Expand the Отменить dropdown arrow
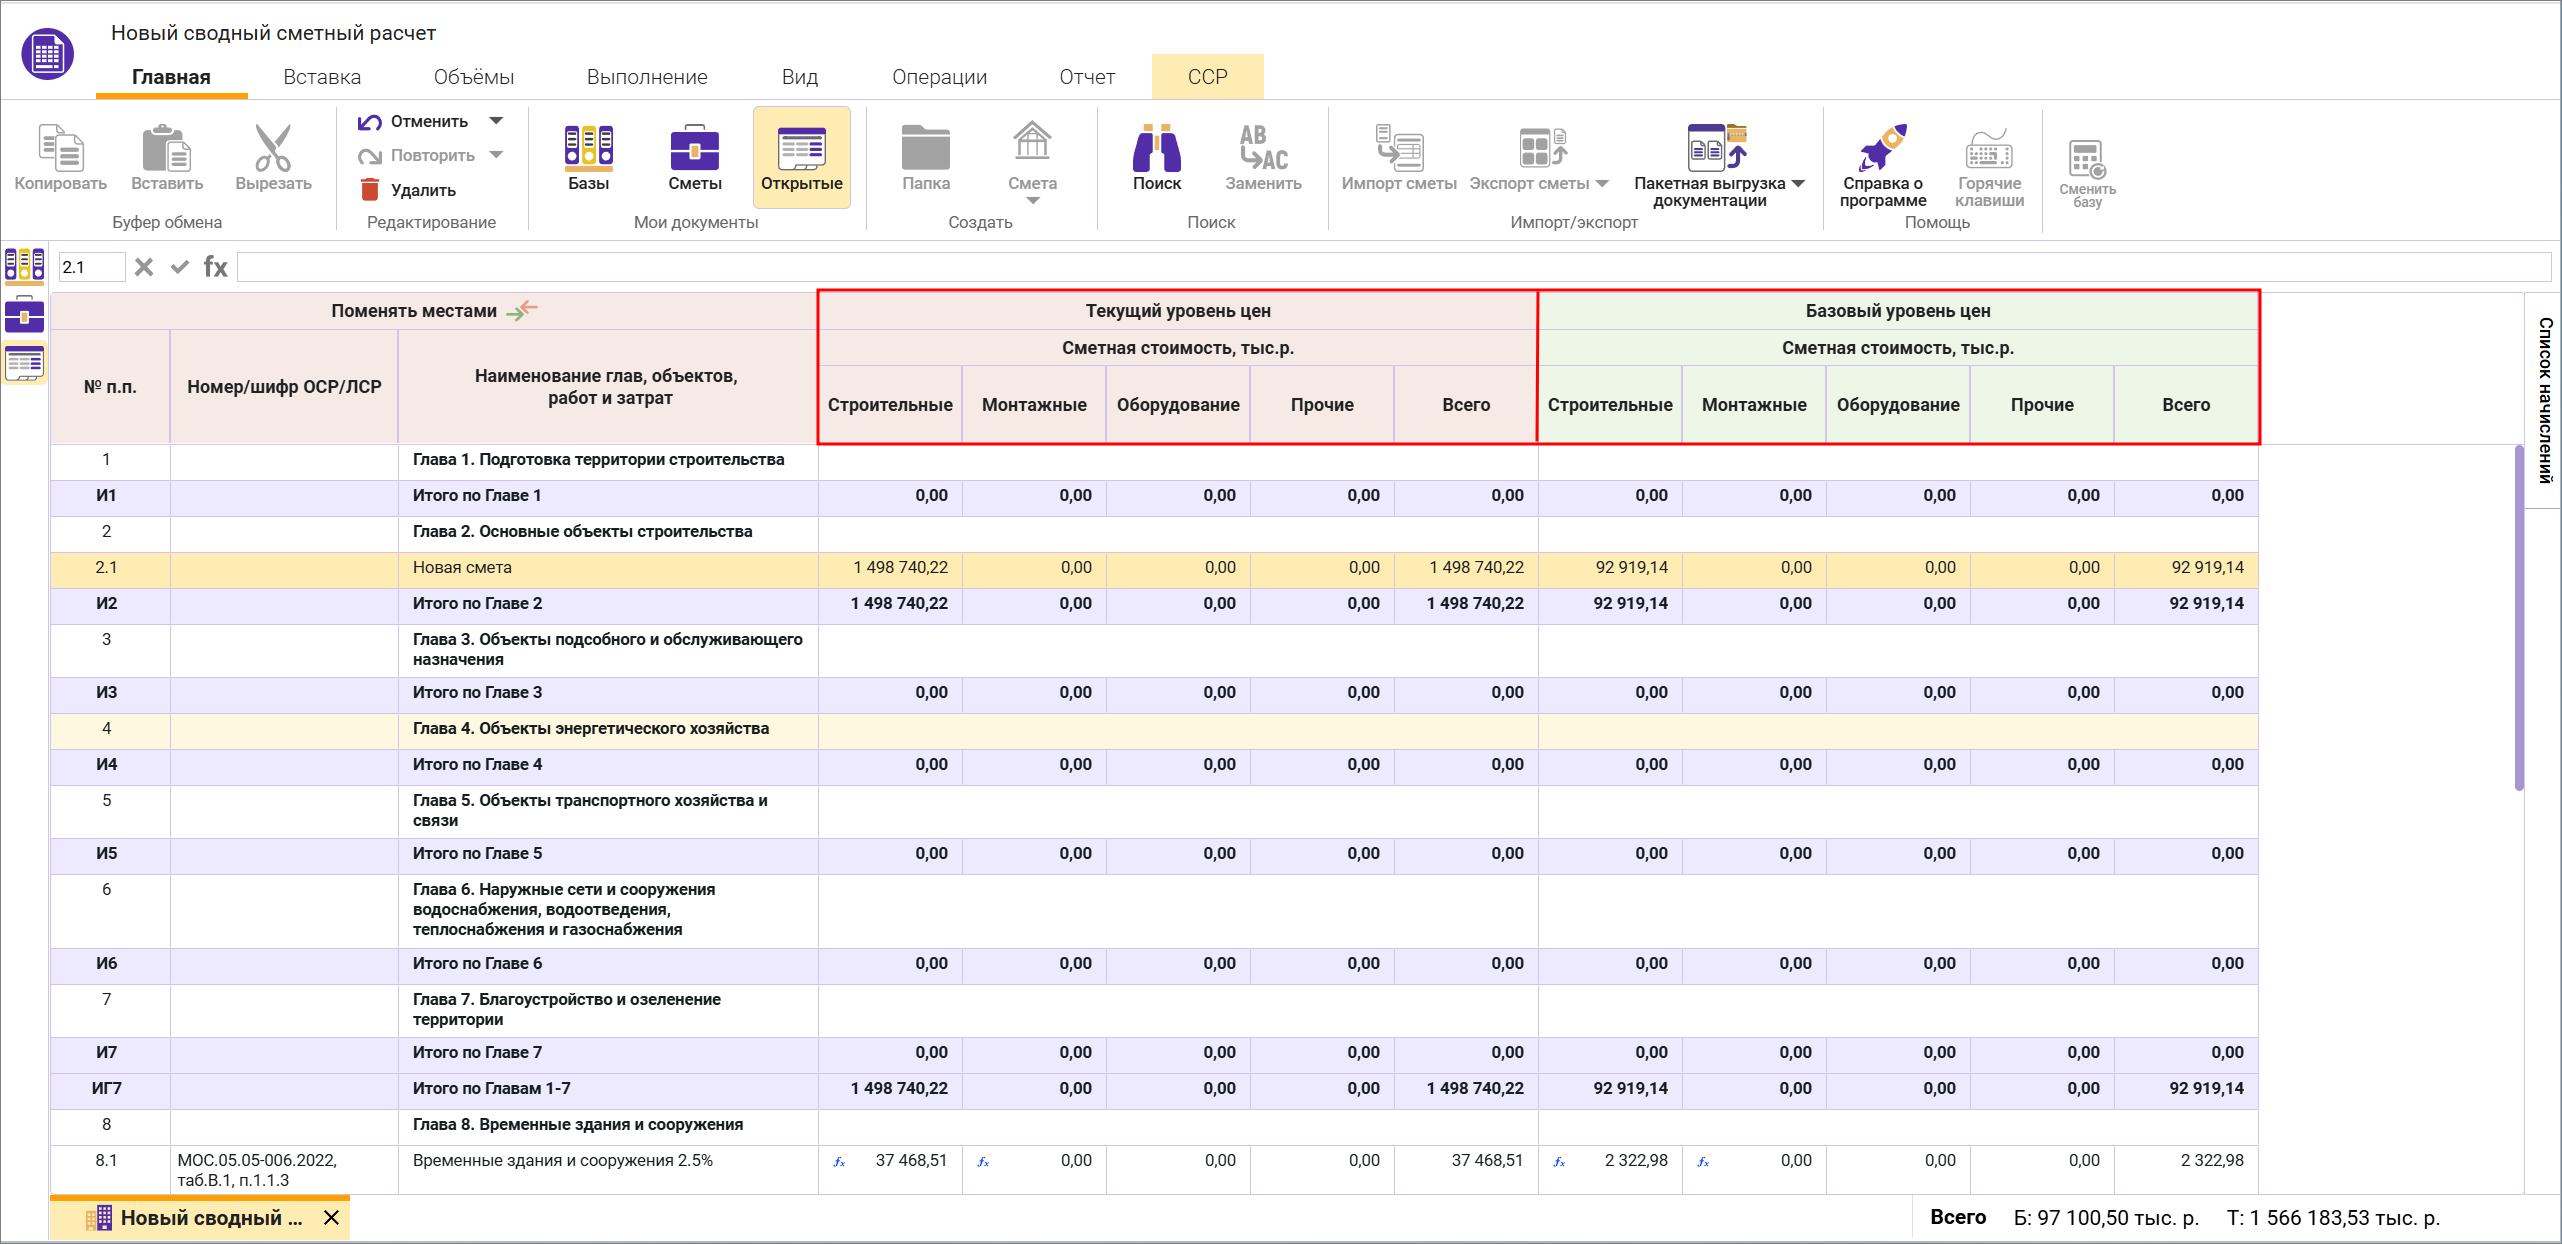The width and height of the screenshot is (2562, 1244). tap(496, 121)
